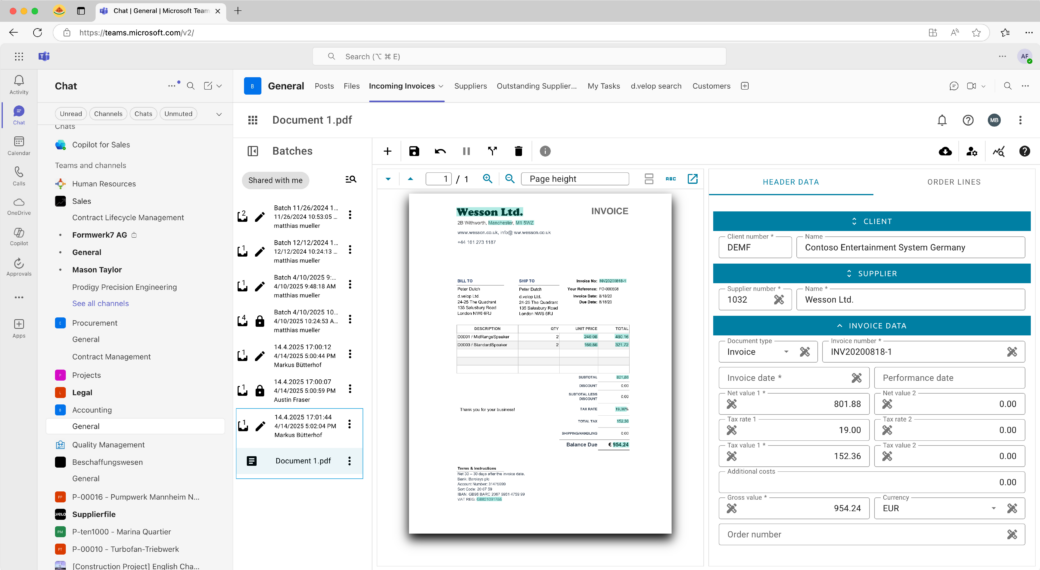Image resolution: width=1040 pixels, height=570 pixels.
Task: Search batches with the list search icon
Action: [351, 179]
